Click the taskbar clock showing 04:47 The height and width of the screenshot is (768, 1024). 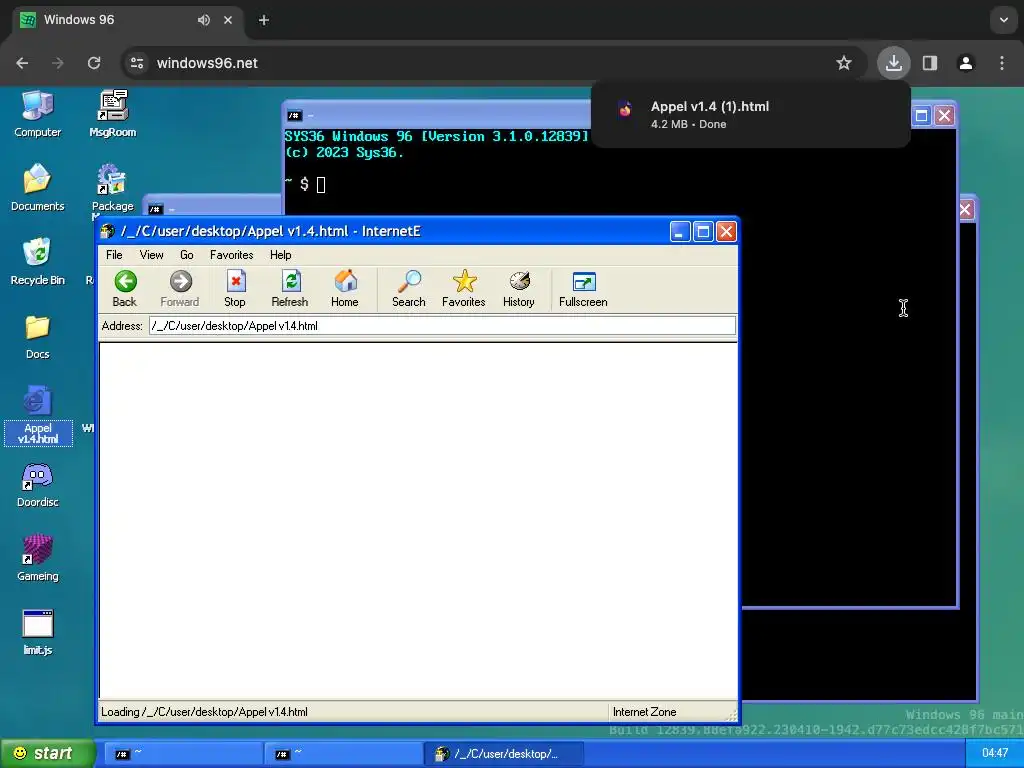995,753
